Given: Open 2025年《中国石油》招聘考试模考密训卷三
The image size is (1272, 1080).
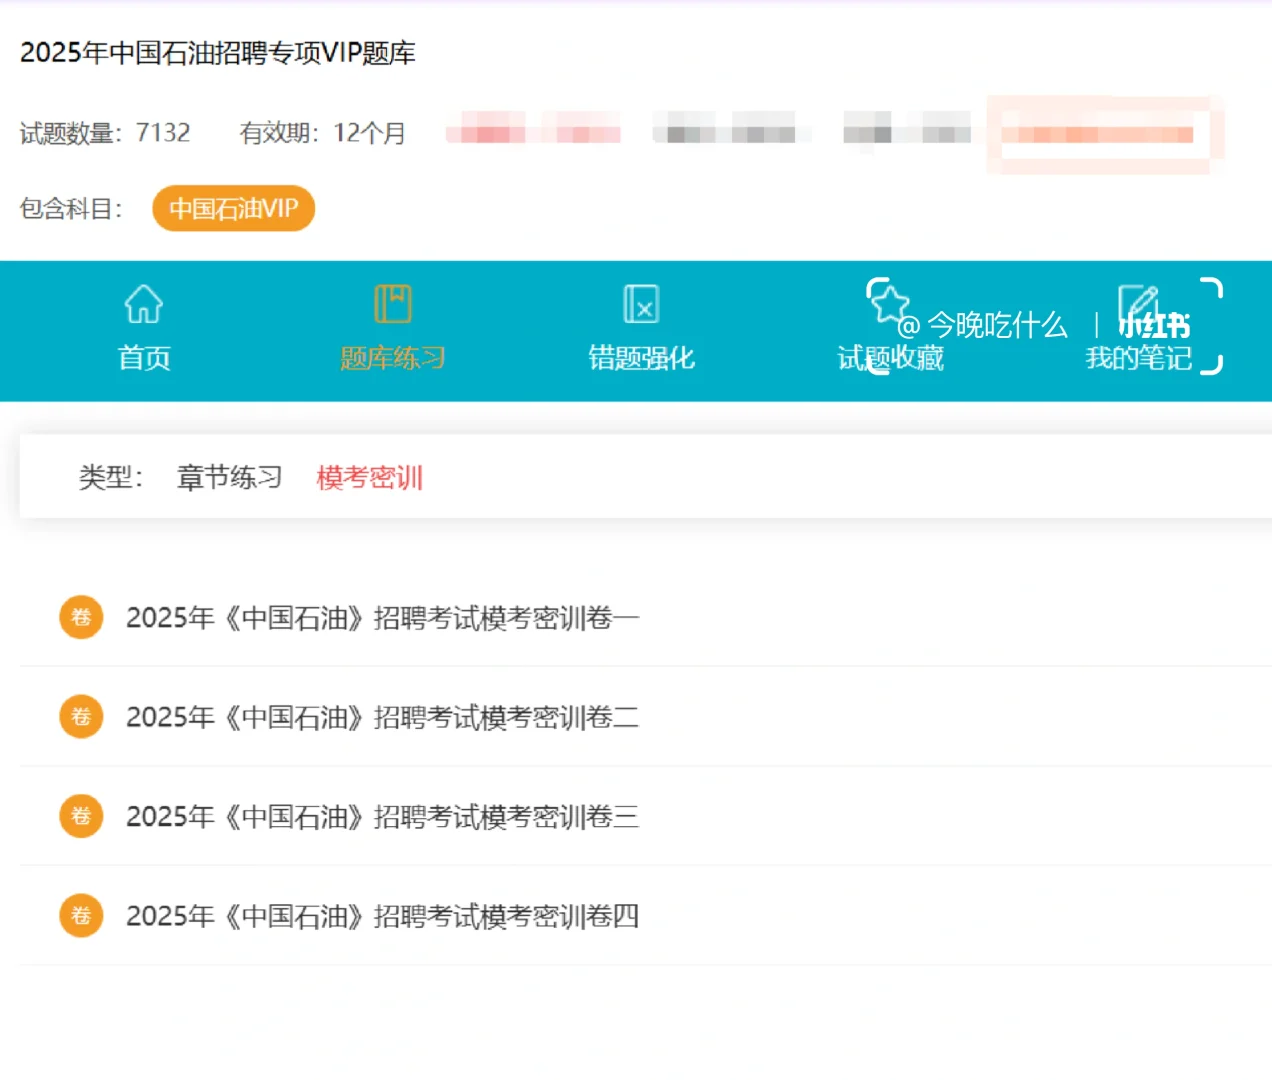Looking at the screenshot, I should tap(382, 817).
